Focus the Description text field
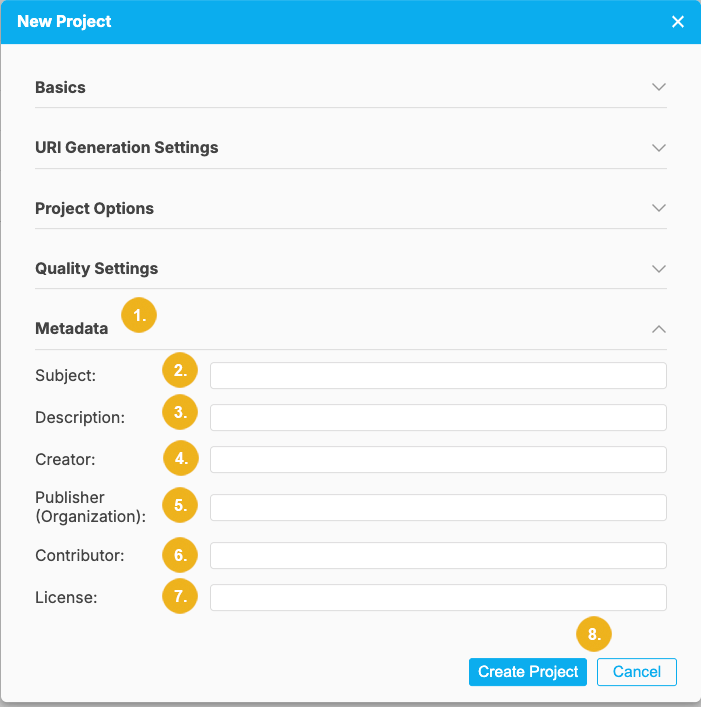Viewport: 701px width, 707px height. point(438,417)
